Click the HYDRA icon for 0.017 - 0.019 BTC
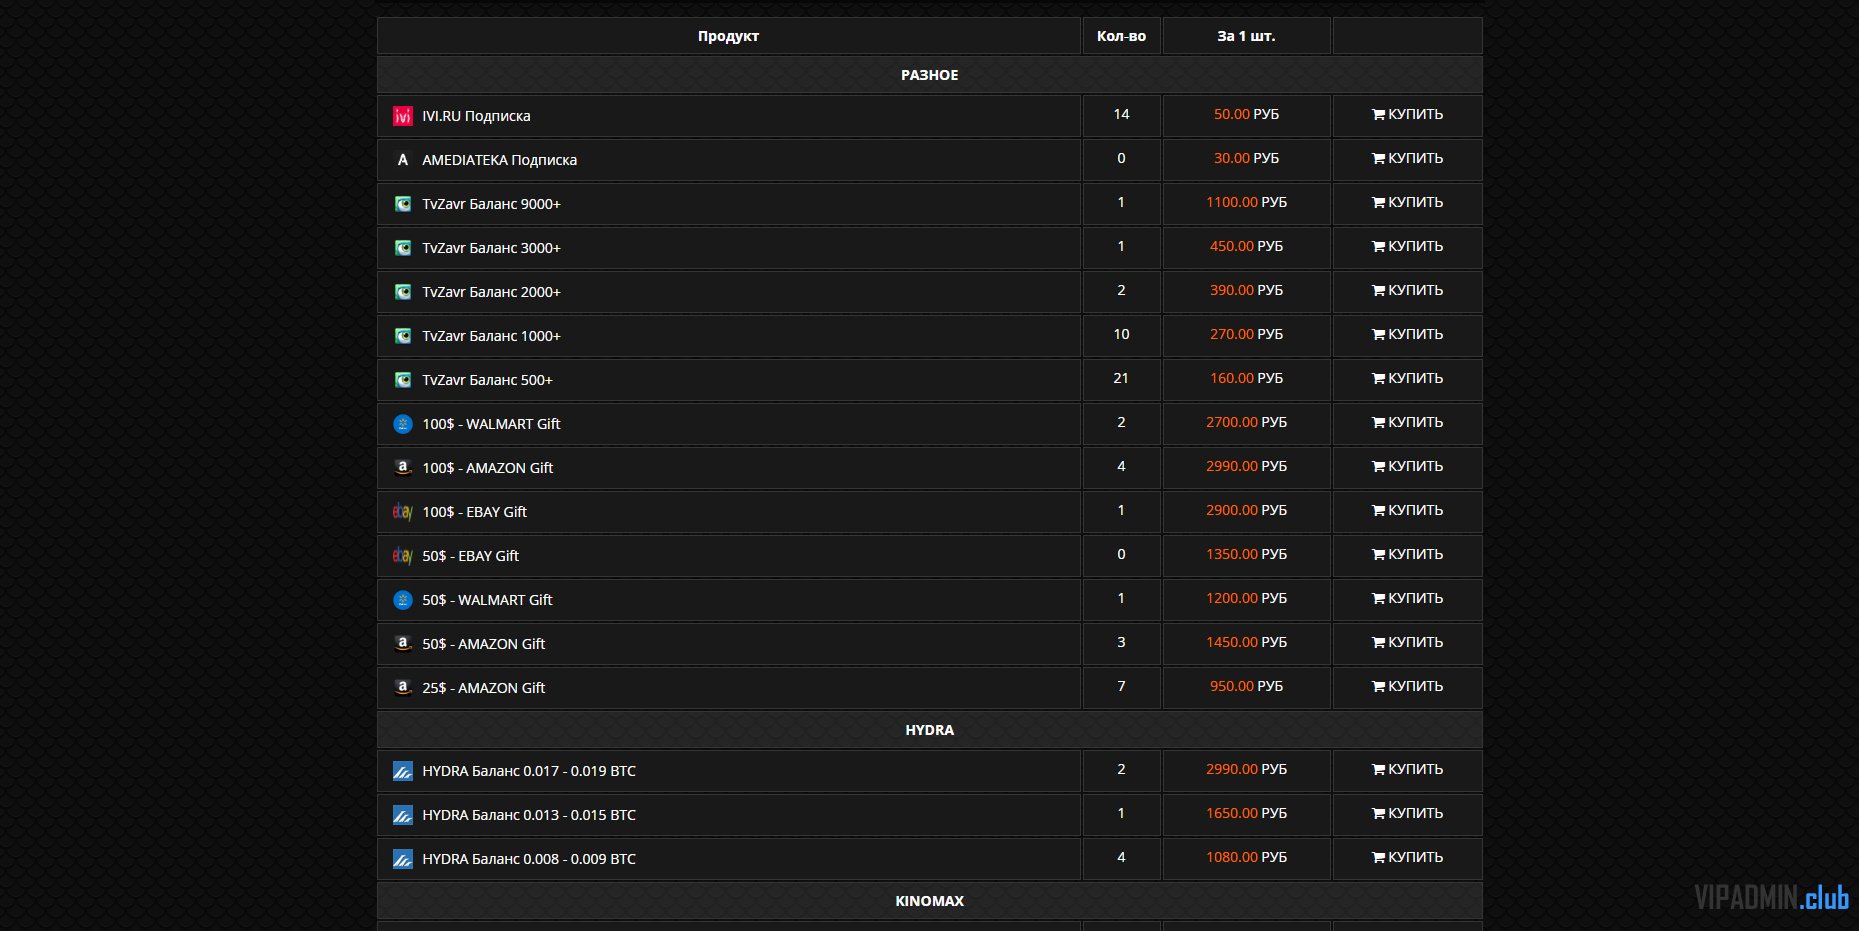This screenshot has height=931, width=1859. coord(402,771)
